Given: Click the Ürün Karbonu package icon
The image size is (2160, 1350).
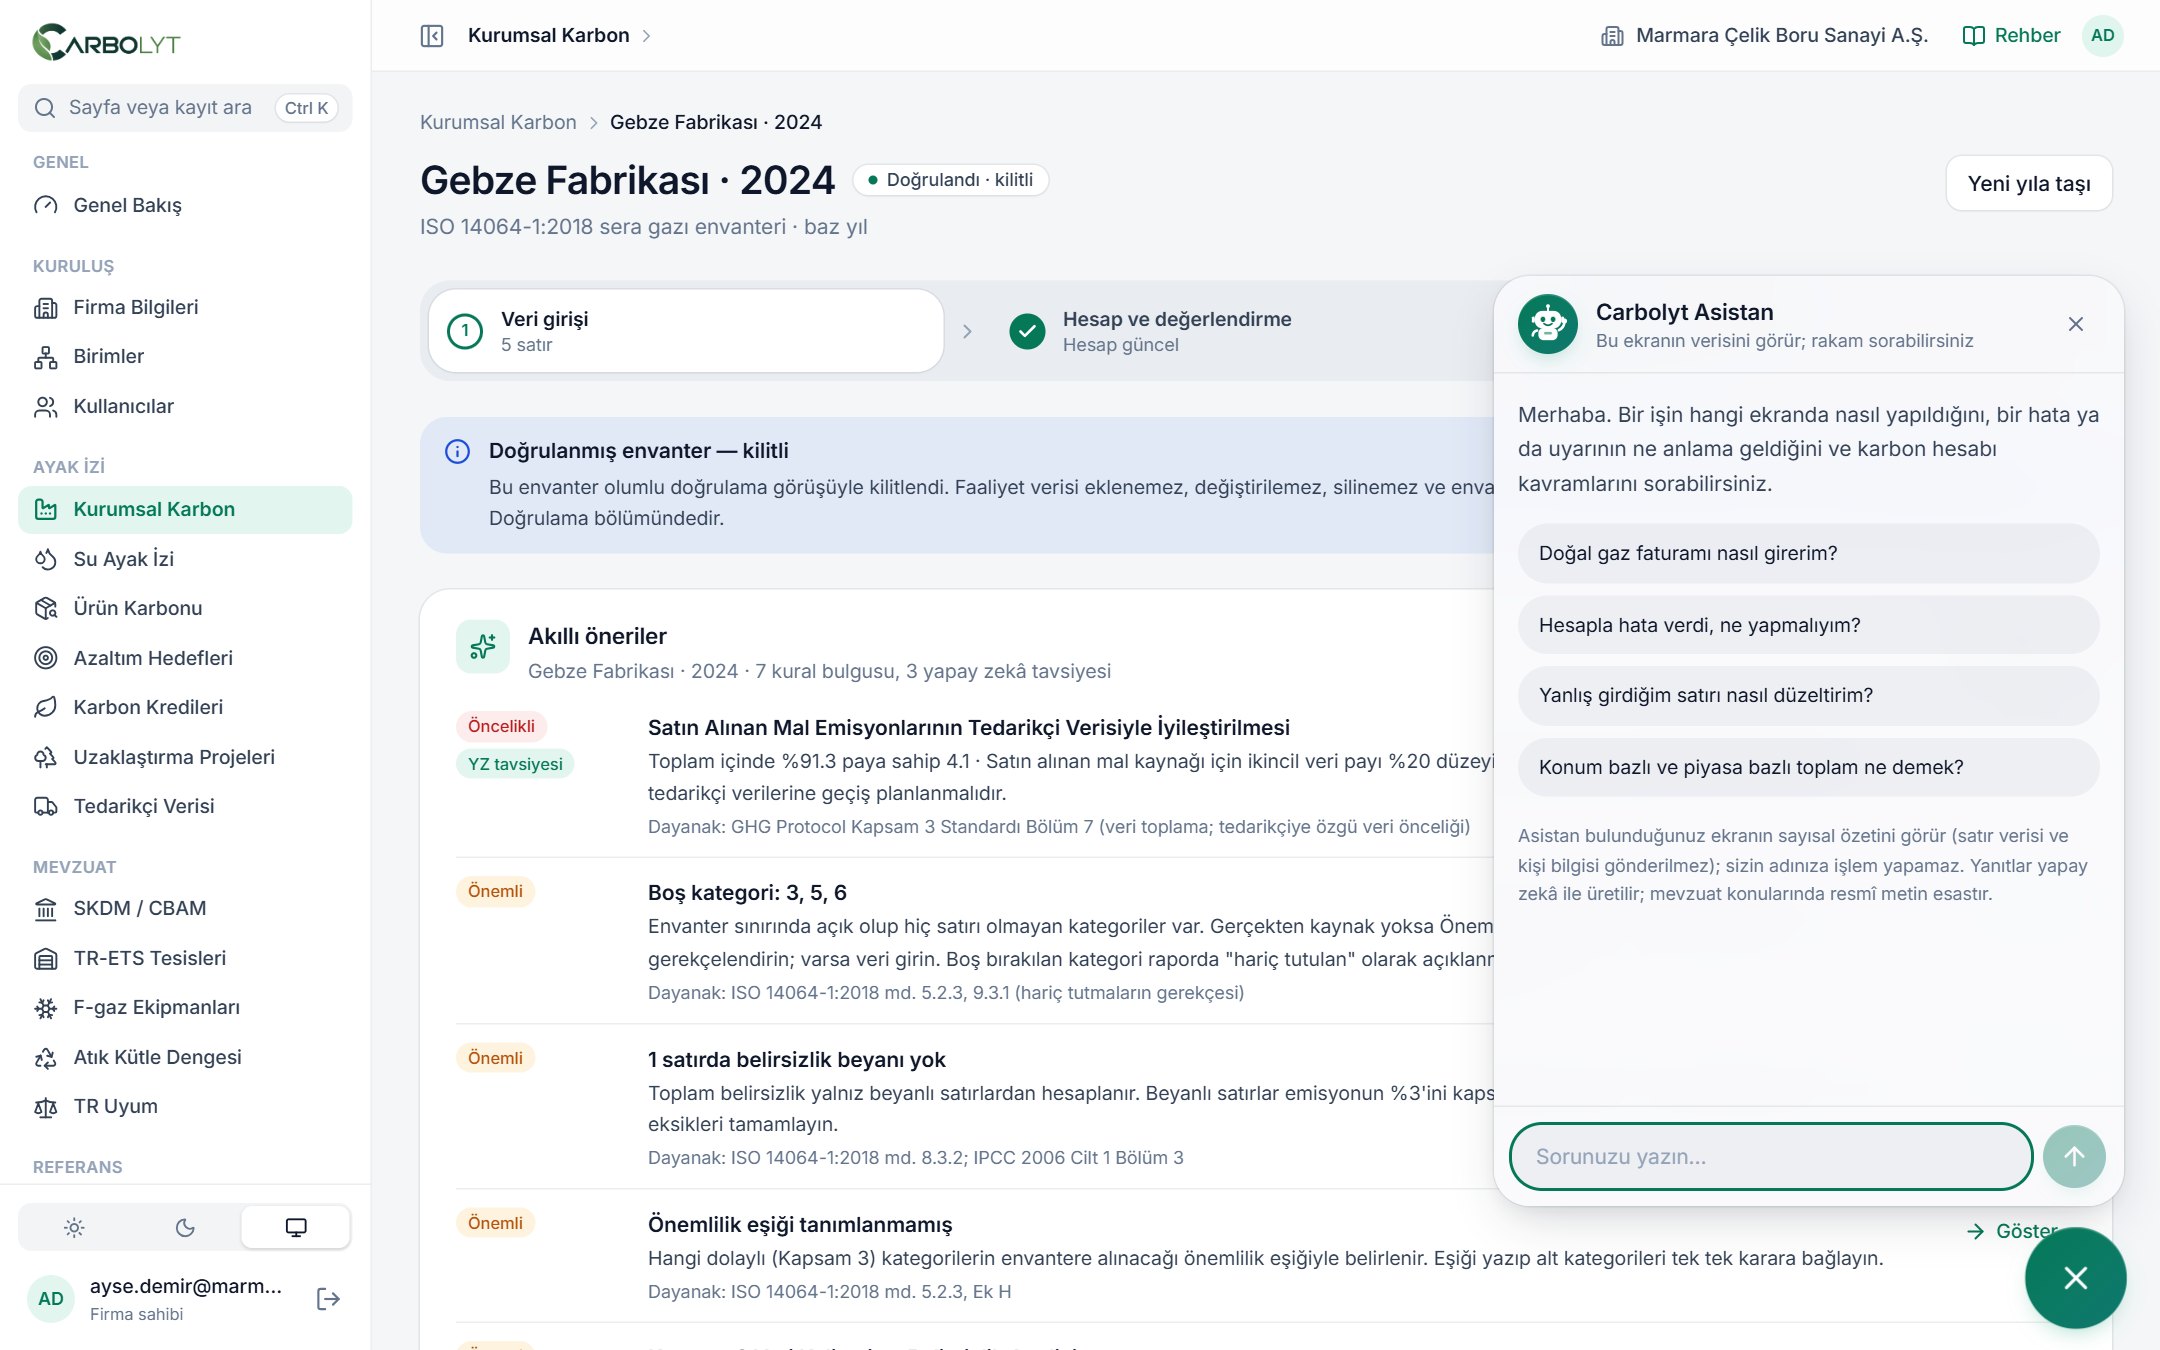Looking at the screenshot, I should click(x=46, y=608).
